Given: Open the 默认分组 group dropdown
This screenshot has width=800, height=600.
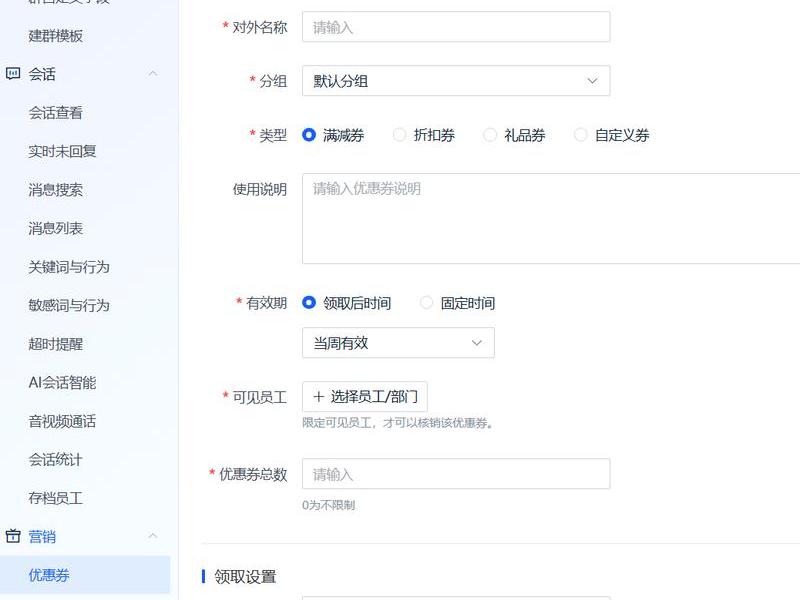Looking at the screenshot, I should pyautogui.click(x=456, y=81).
